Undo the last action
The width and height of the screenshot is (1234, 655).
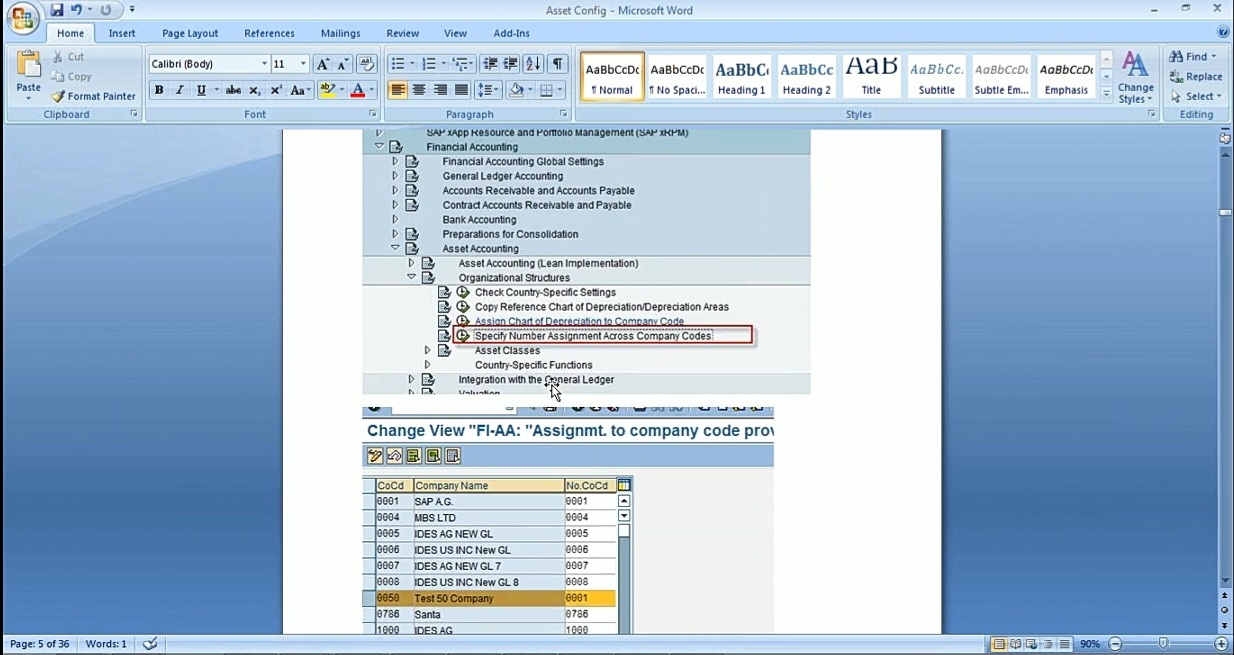click(76, 10)
